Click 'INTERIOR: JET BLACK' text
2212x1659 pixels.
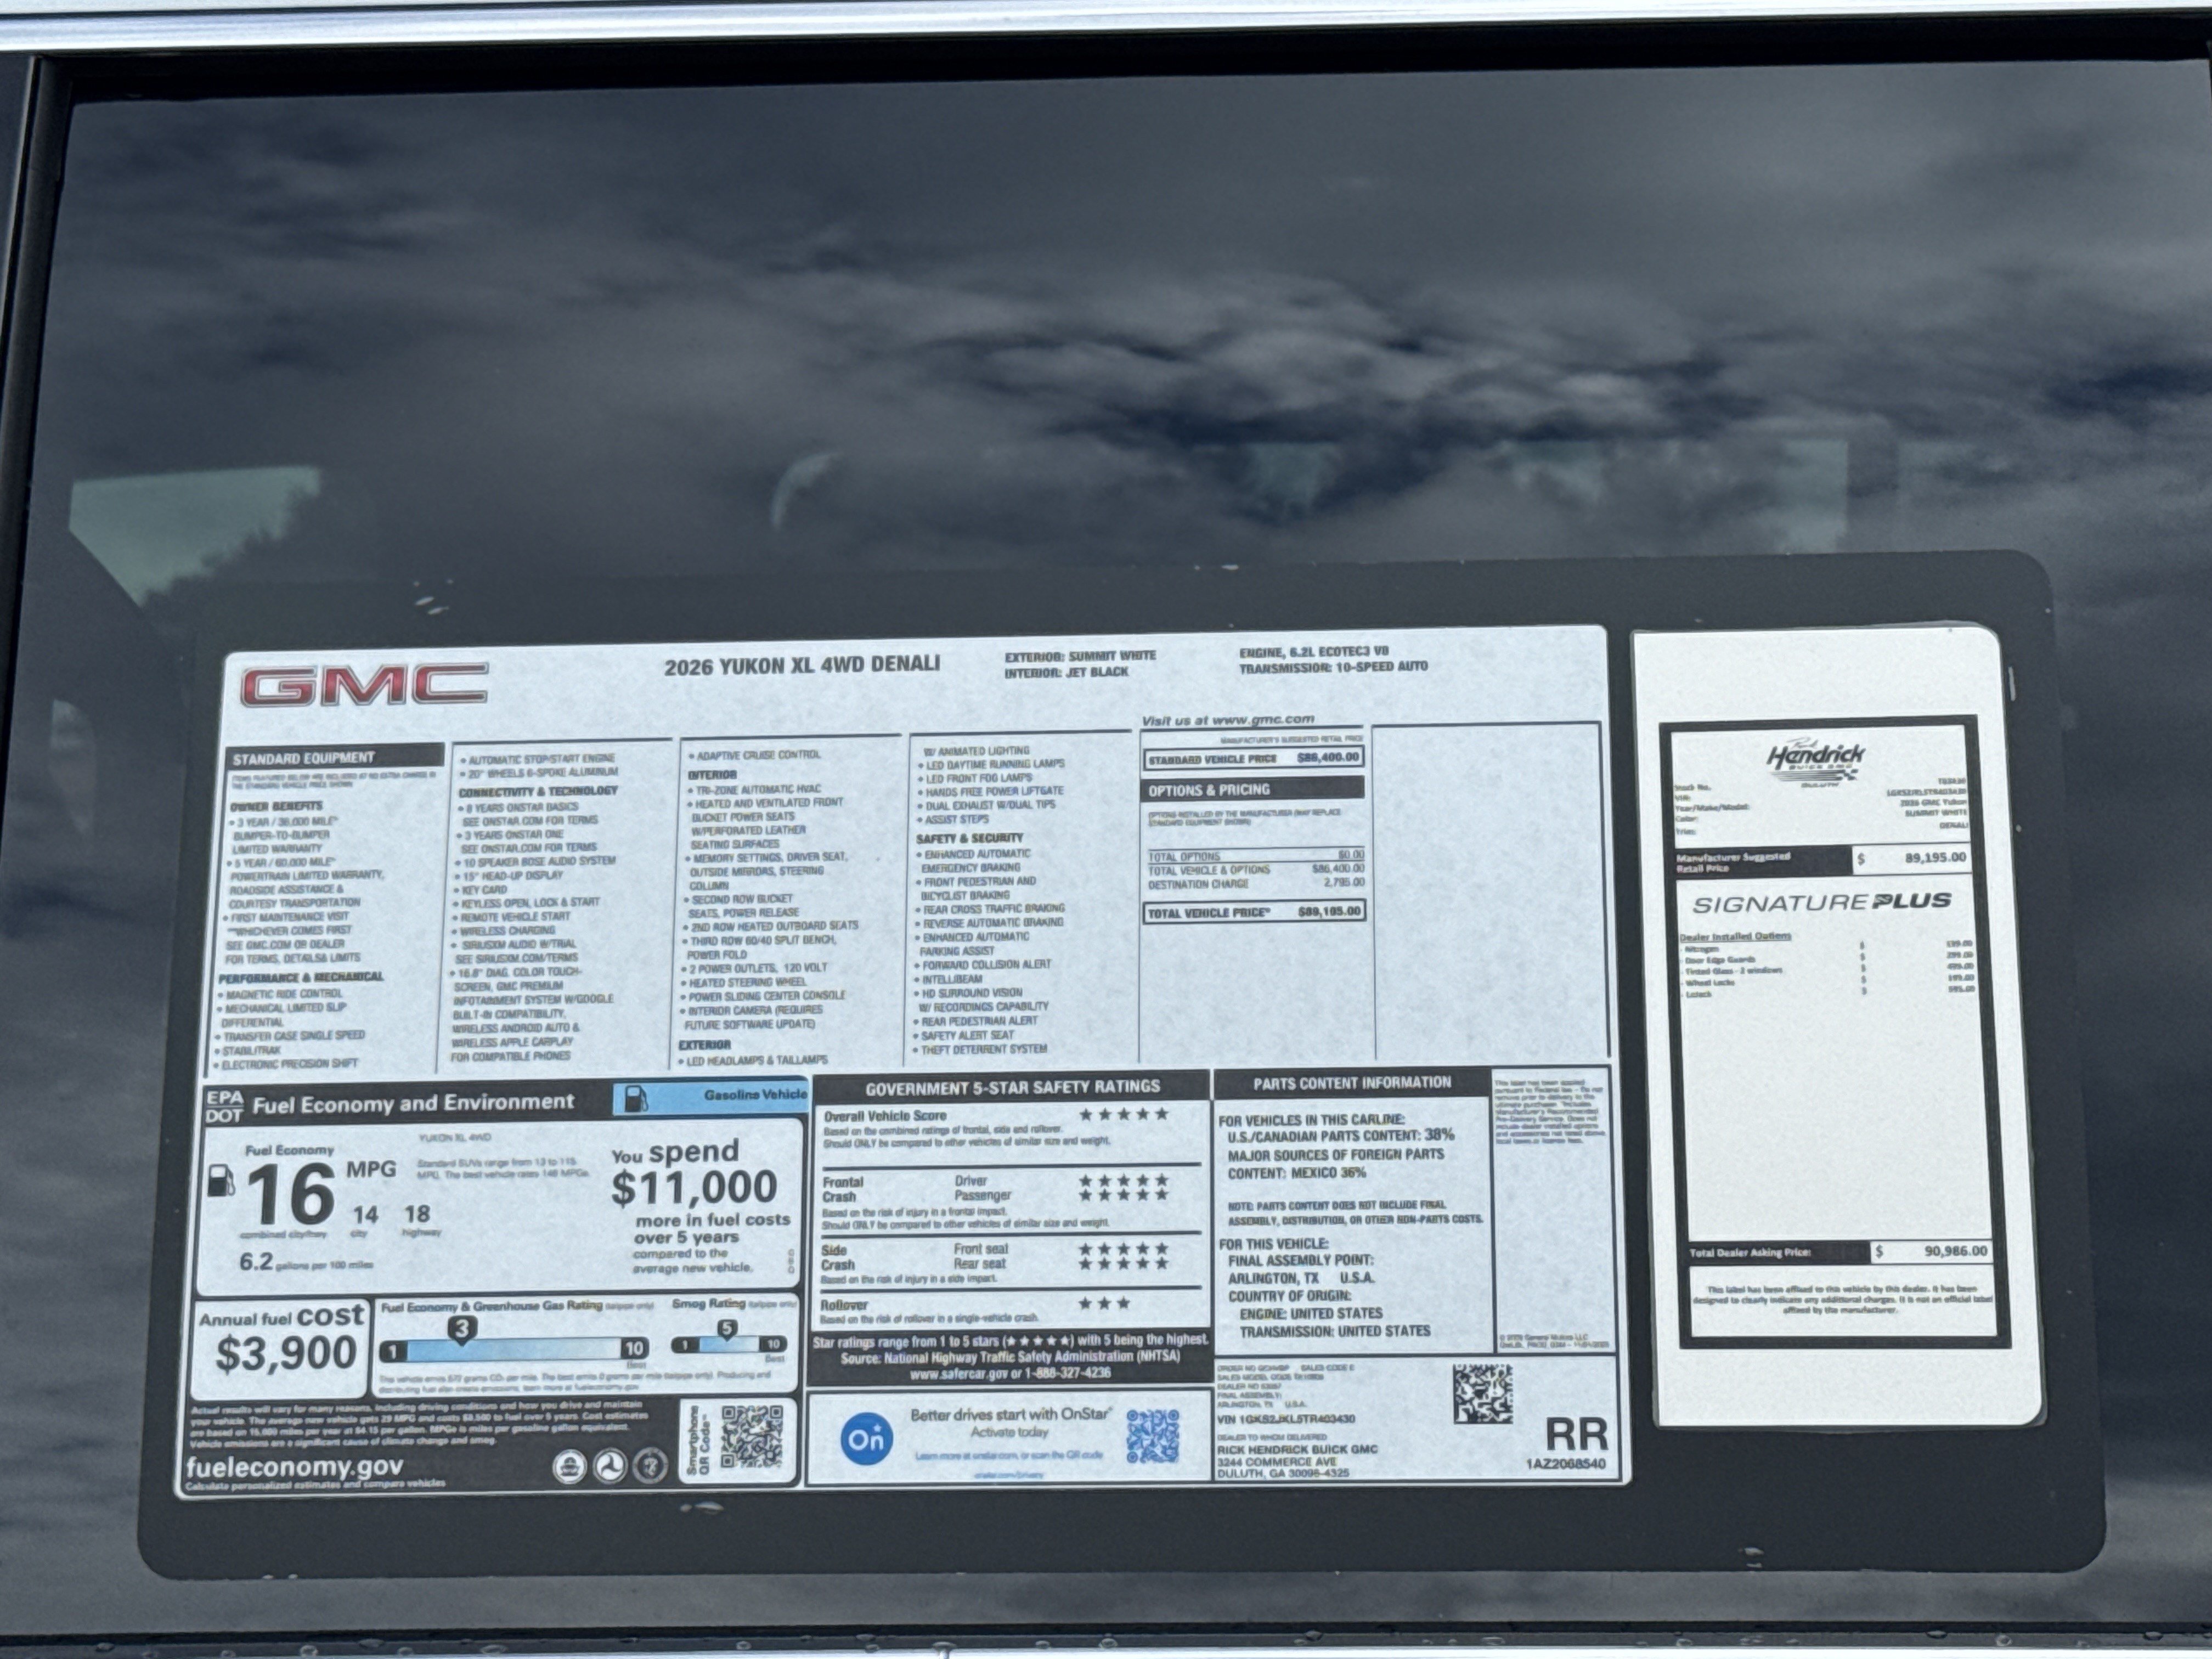point(1066,673)
